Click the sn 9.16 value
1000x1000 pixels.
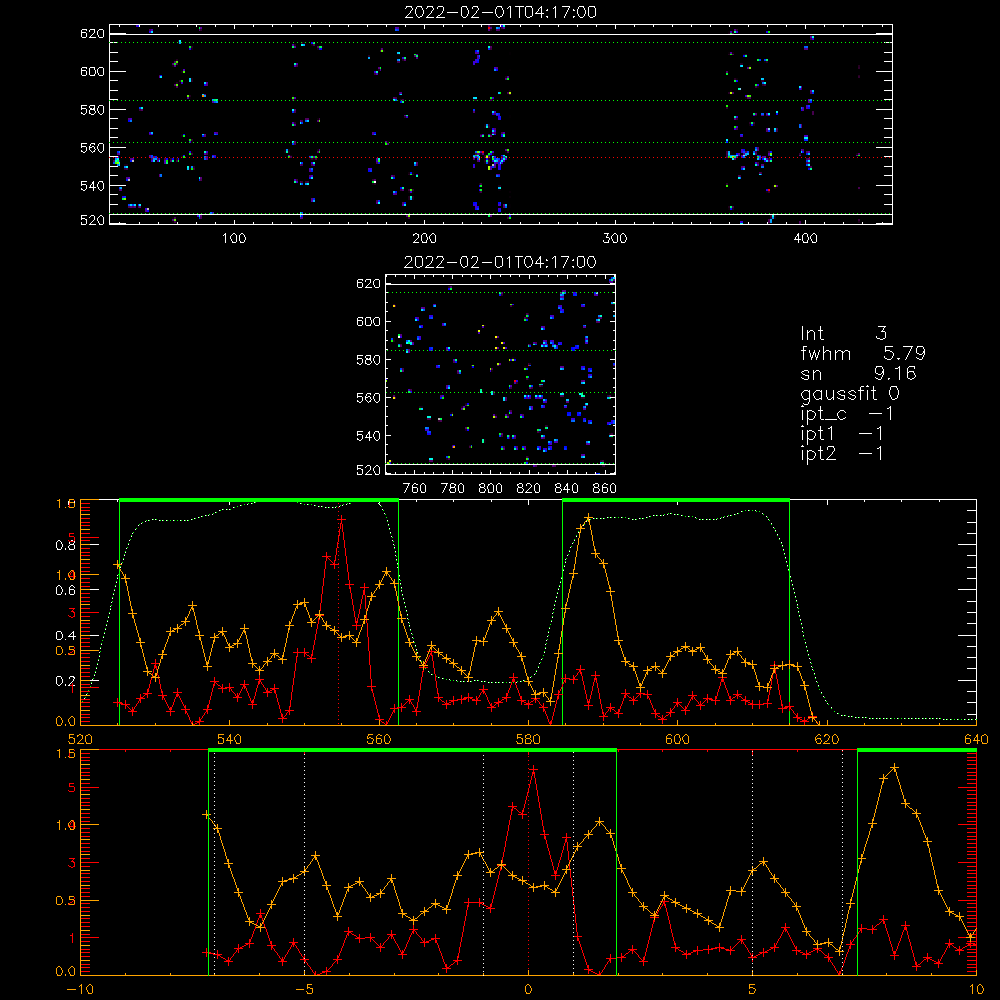858,373
